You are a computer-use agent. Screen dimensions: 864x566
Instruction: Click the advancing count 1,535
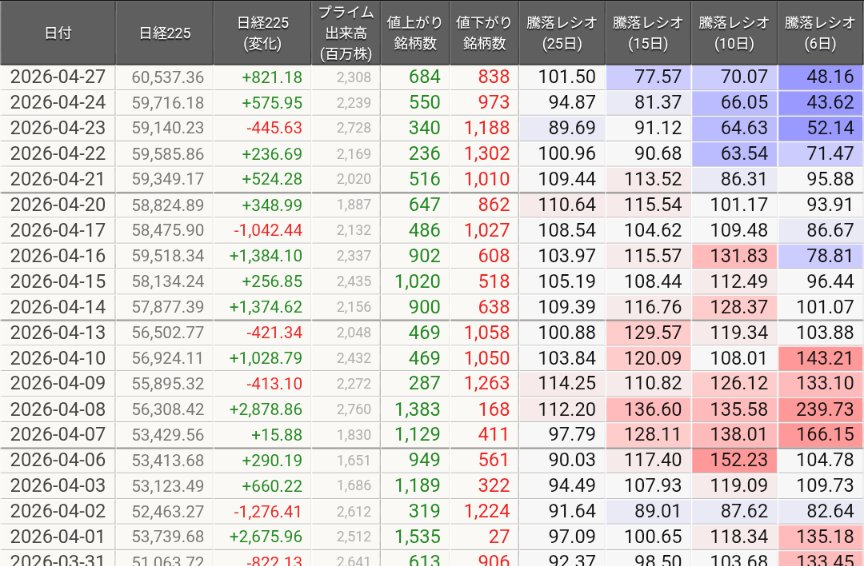coord(418,536)
